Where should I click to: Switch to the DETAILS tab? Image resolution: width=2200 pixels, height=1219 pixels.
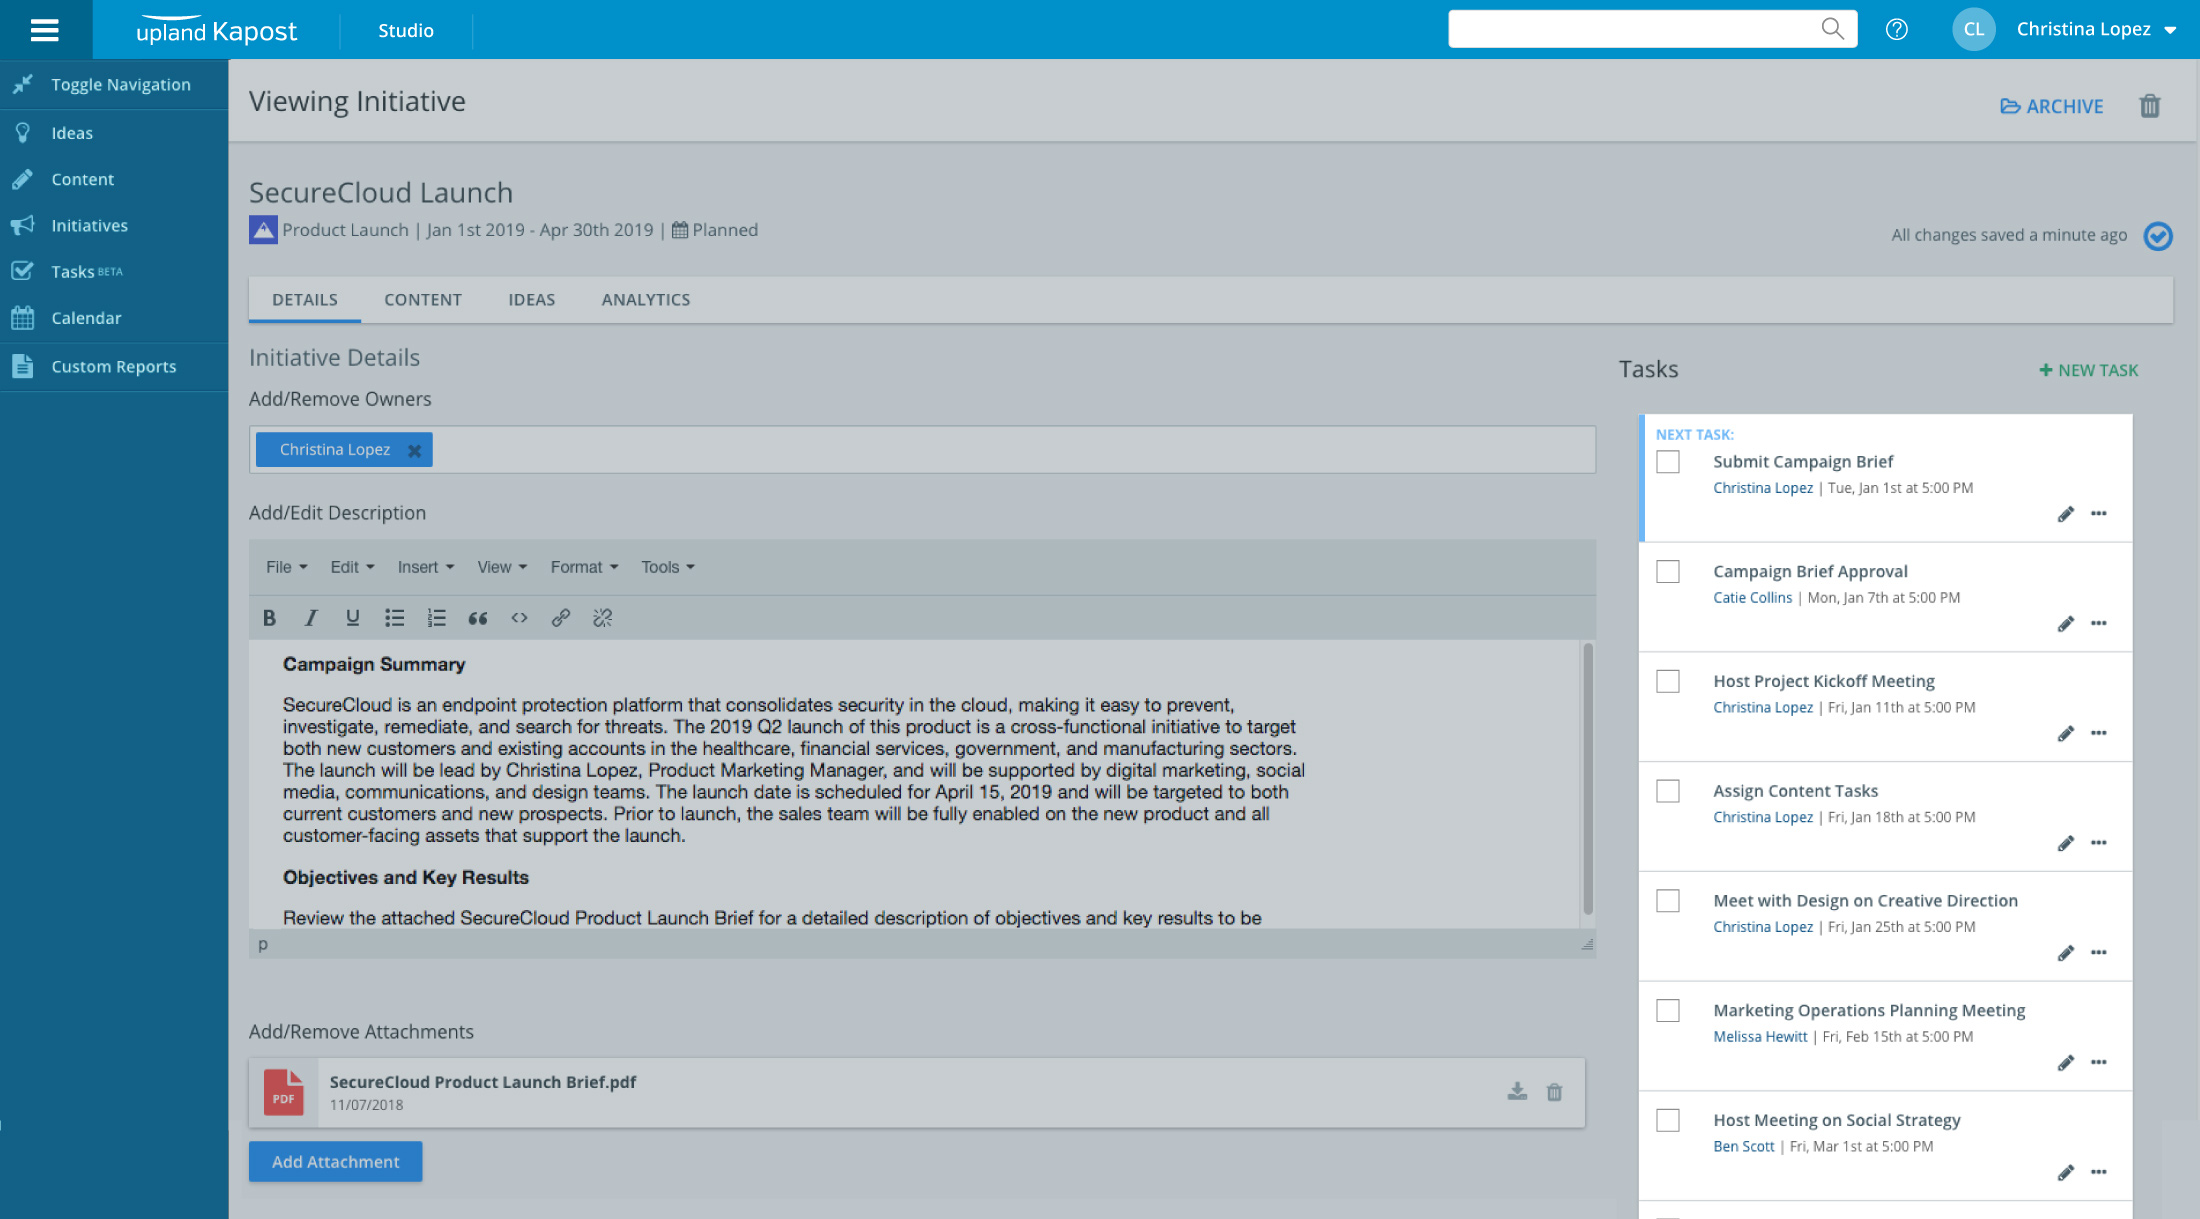click(x=305, y=300)
